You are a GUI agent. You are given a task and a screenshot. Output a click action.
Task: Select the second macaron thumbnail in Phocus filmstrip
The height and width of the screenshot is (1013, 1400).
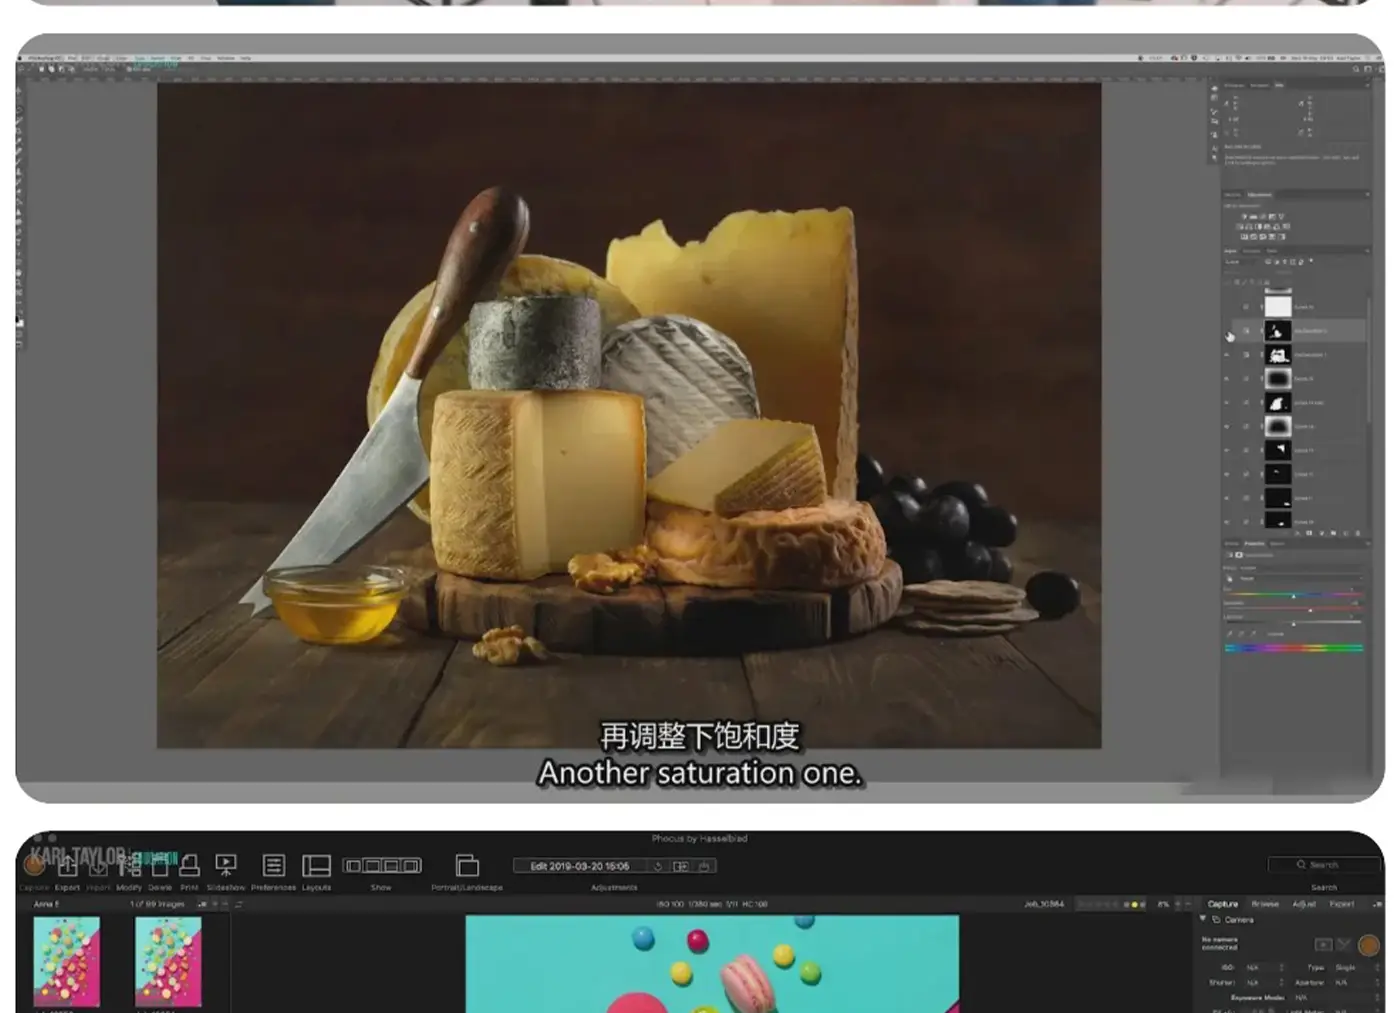click(x=168, y=961)
